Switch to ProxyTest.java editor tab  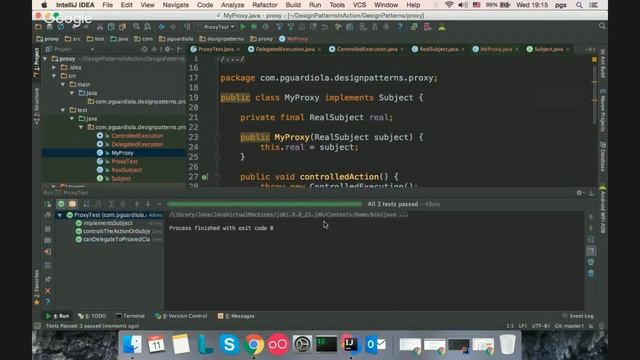[216, 49]
